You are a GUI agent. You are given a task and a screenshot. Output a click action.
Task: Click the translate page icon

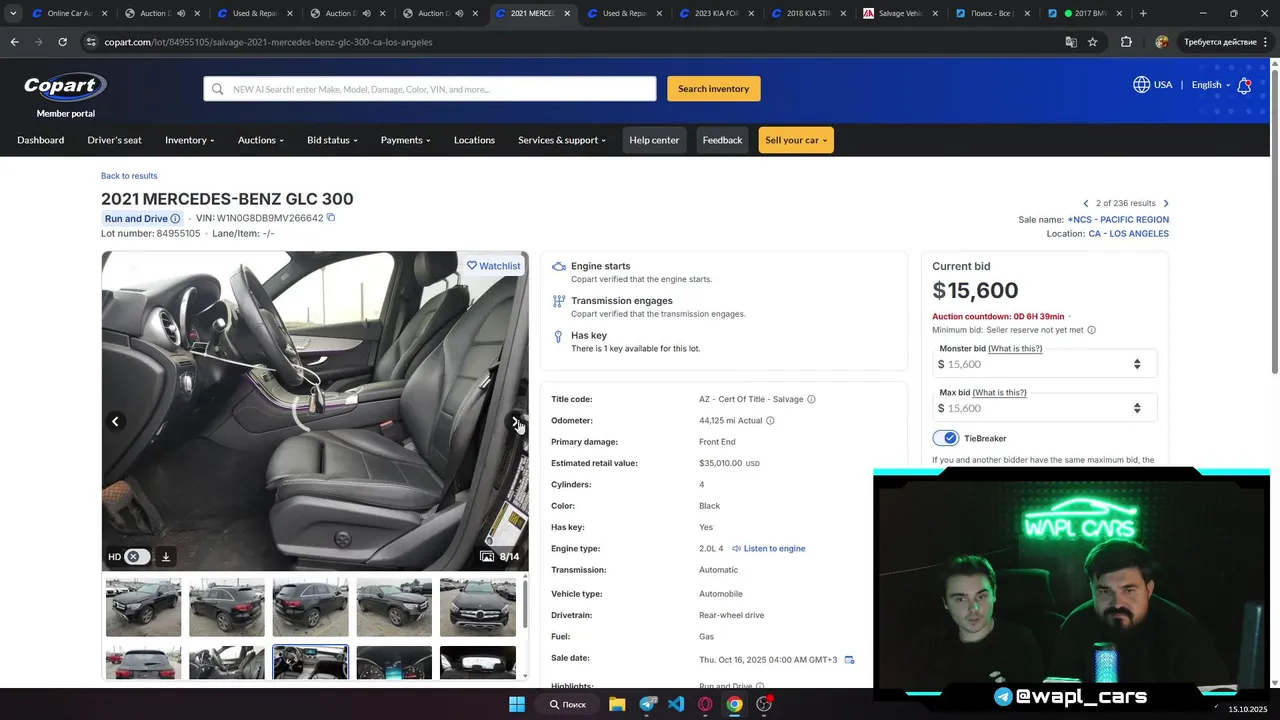[x=1071, y=42]
